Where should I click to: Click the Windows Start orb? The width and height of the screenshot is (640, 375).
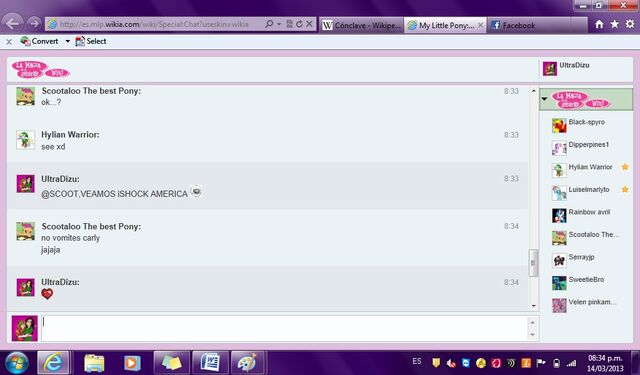[x=17, y=362]
